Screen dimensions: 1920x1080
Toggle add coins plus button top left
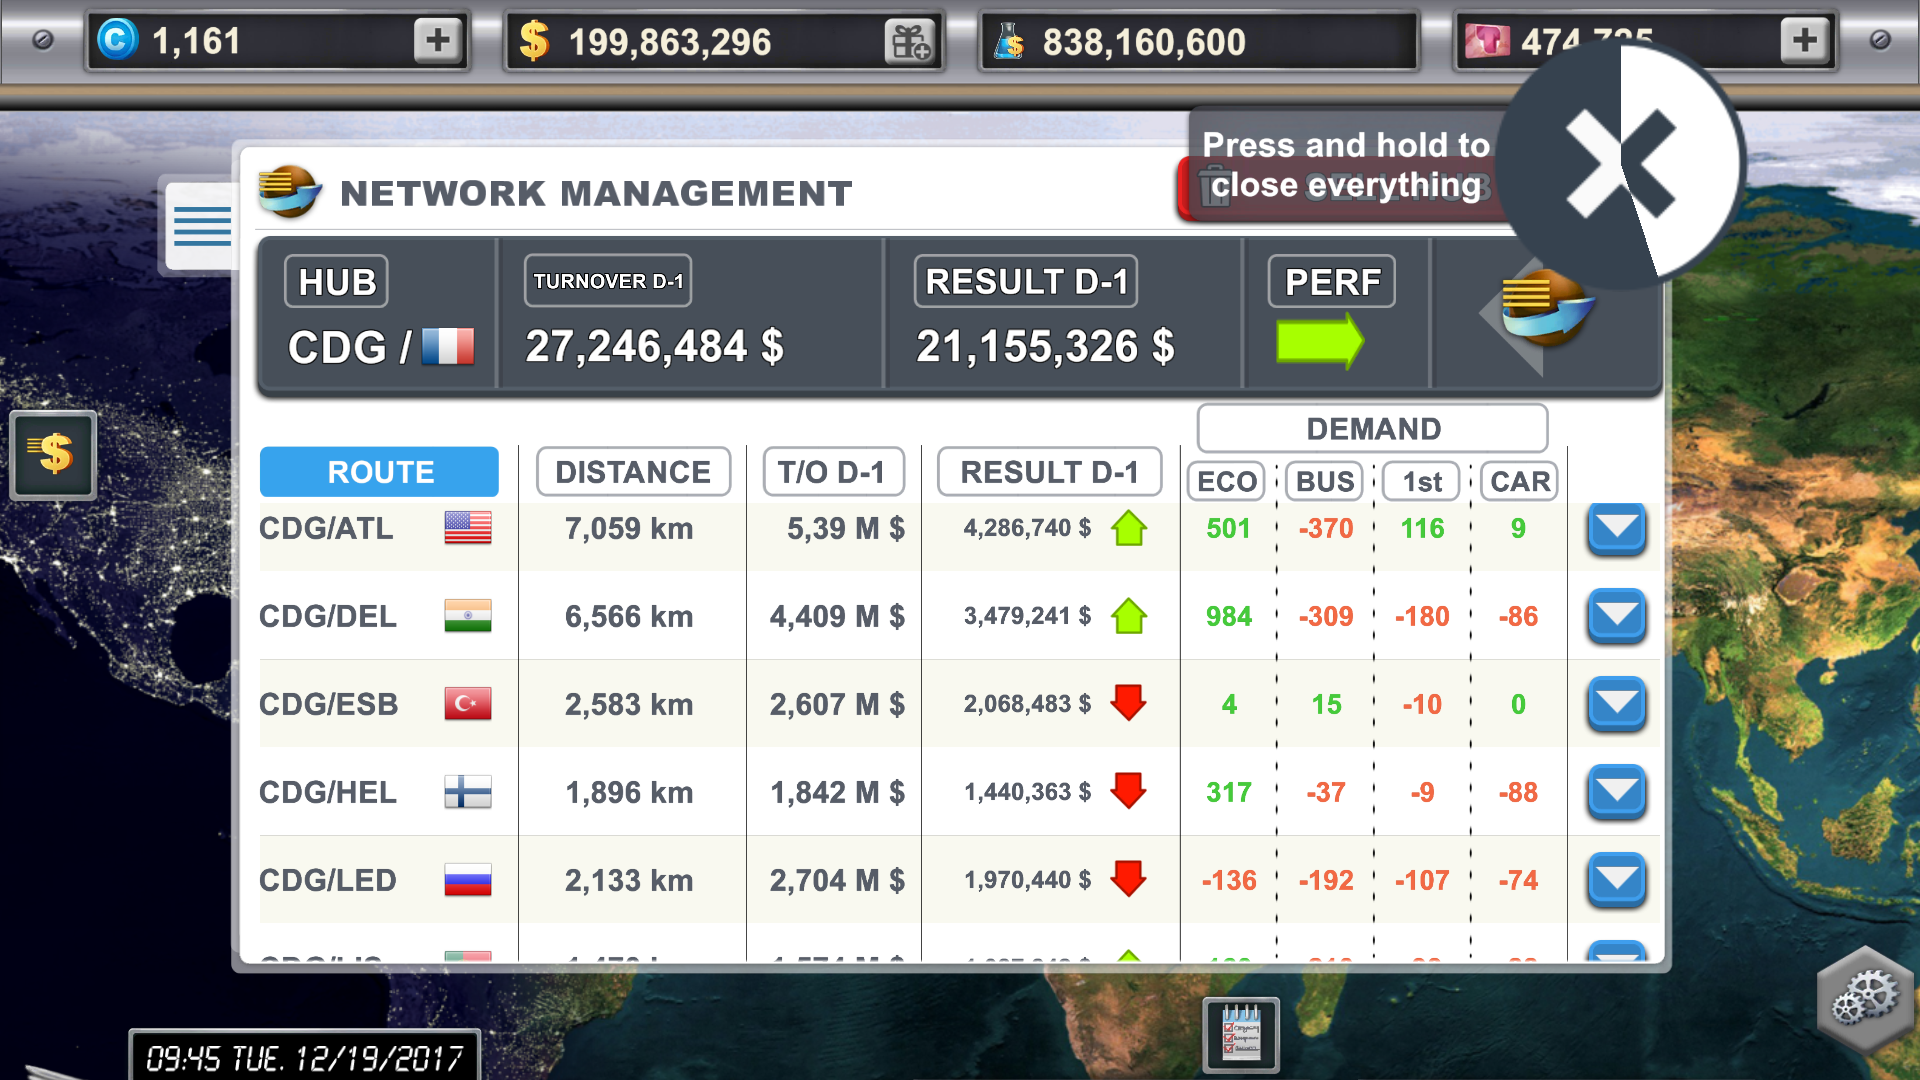[x=439, y=42]
